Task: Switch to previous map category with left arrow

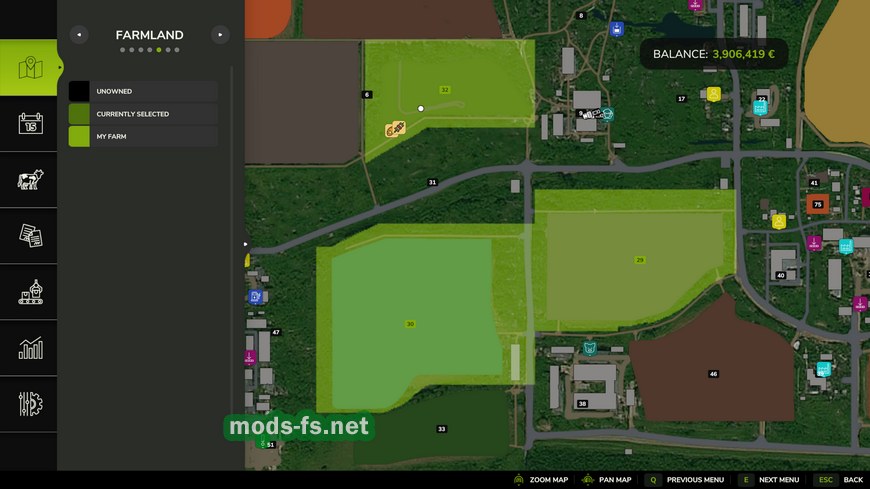Action: coord(78,35)
